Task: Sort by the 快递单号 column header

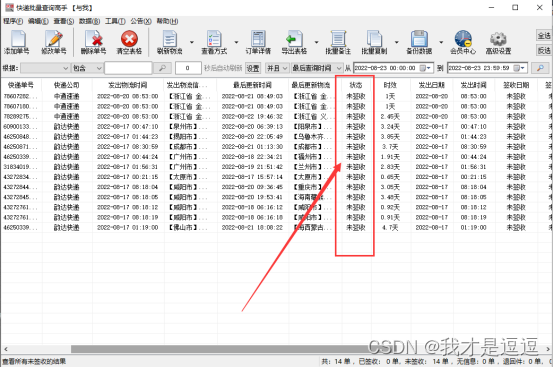Action: point(21,85)
